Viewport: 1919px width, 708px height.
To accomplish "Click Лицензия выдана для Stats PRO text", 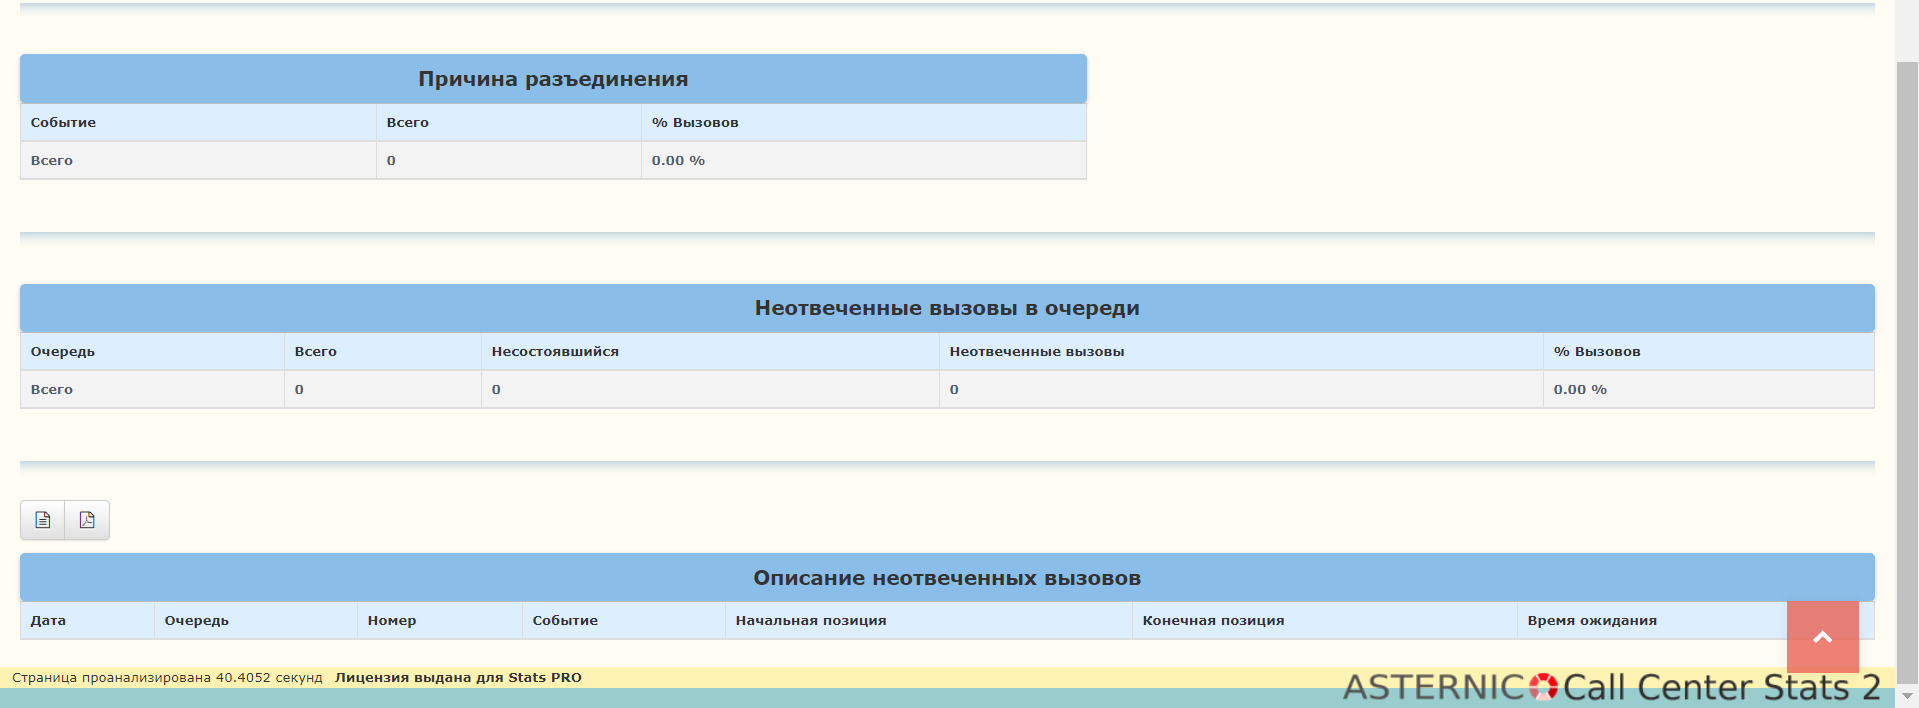I will click(x=458, y=678).
